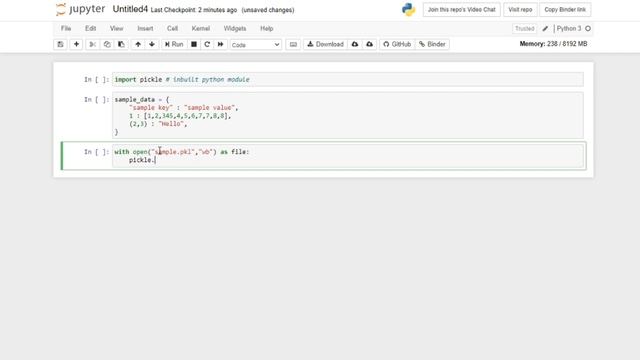Select the sample_data cell's In [ ] prompt
Image resolution: width=640 pixels, height=360 pixels.
(x=97, y=100)
